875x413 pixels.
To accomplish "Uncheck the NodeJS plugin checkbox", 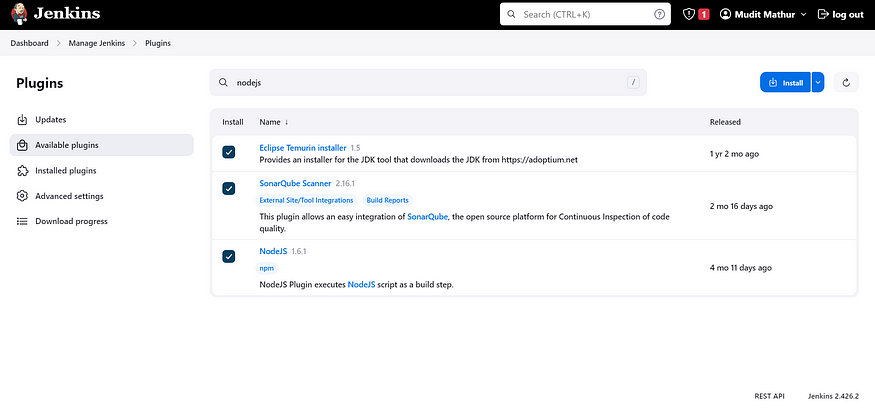I will pyautogui.click(x=229, y=256).
